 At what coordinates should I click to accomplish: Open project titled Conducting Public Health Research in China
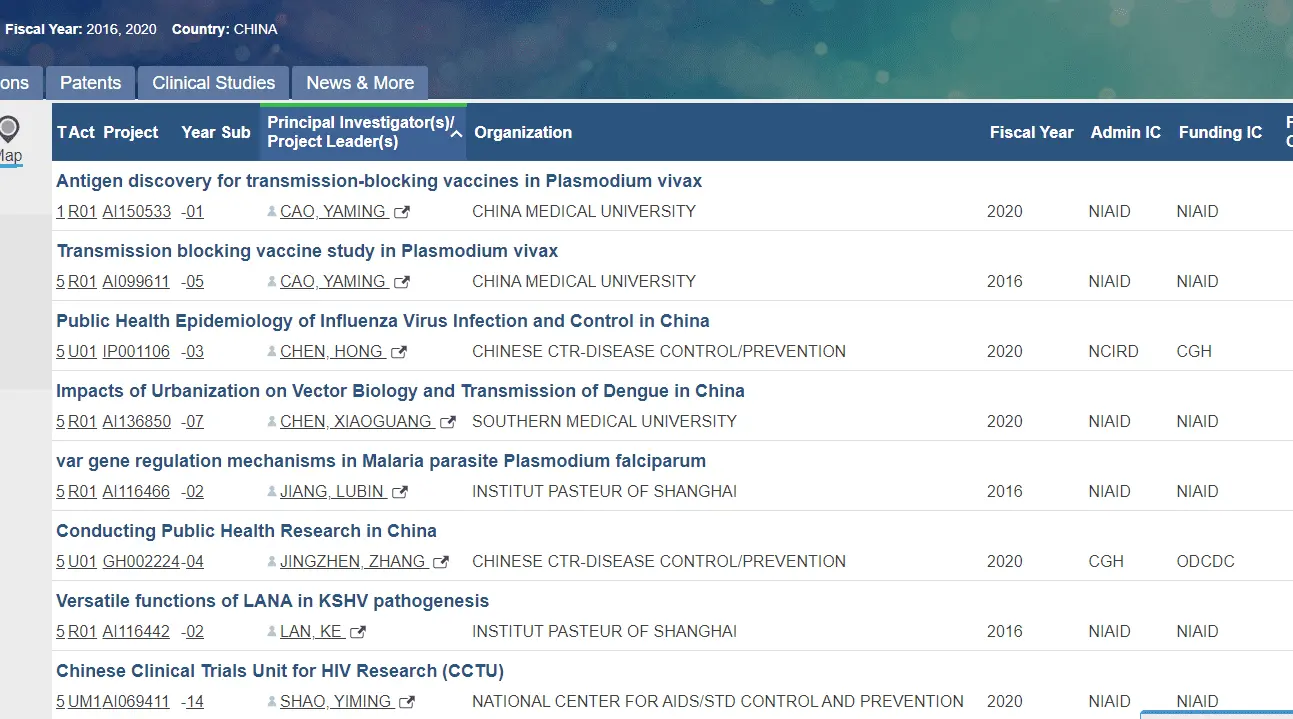[x=246, y=531]
